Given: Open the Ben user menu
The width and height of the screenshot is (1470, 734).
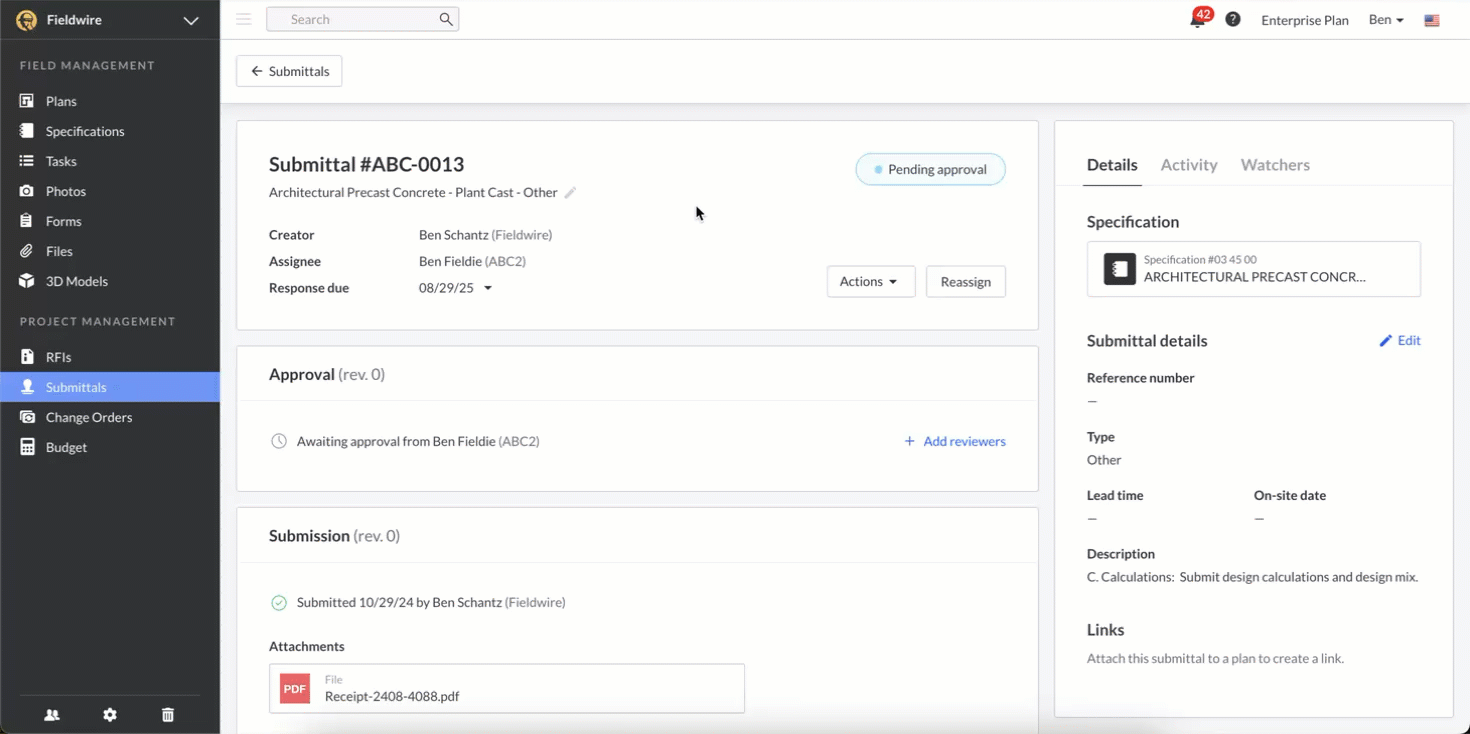Looking at the screenshot, I should tap(1386, 20).
